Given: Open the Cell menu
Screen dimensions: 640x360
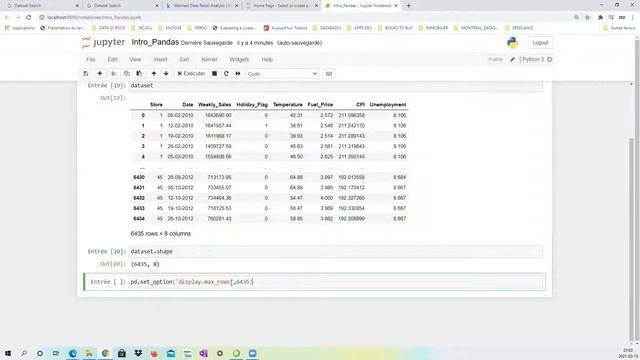Looking at the screenshot, I should pyautogui.click(x=184, y=60).
